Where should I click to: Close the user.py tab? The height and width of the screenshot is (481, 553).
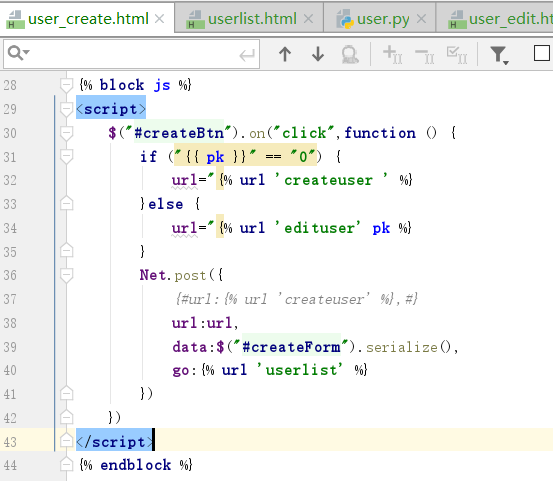421,19
